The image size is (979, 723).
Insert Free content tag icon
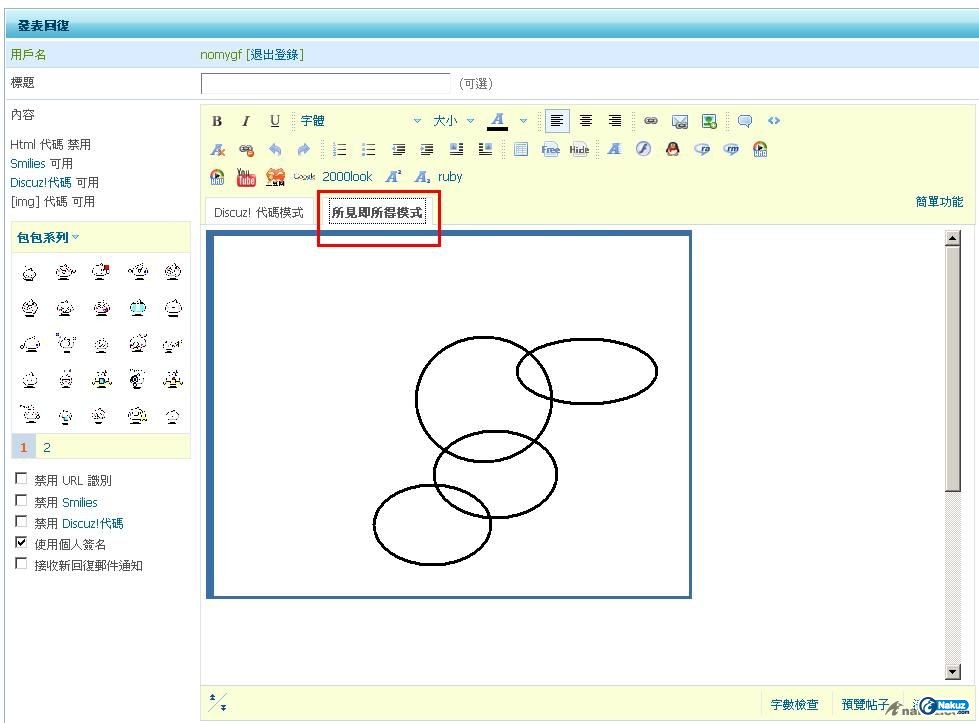coord(550,149)
